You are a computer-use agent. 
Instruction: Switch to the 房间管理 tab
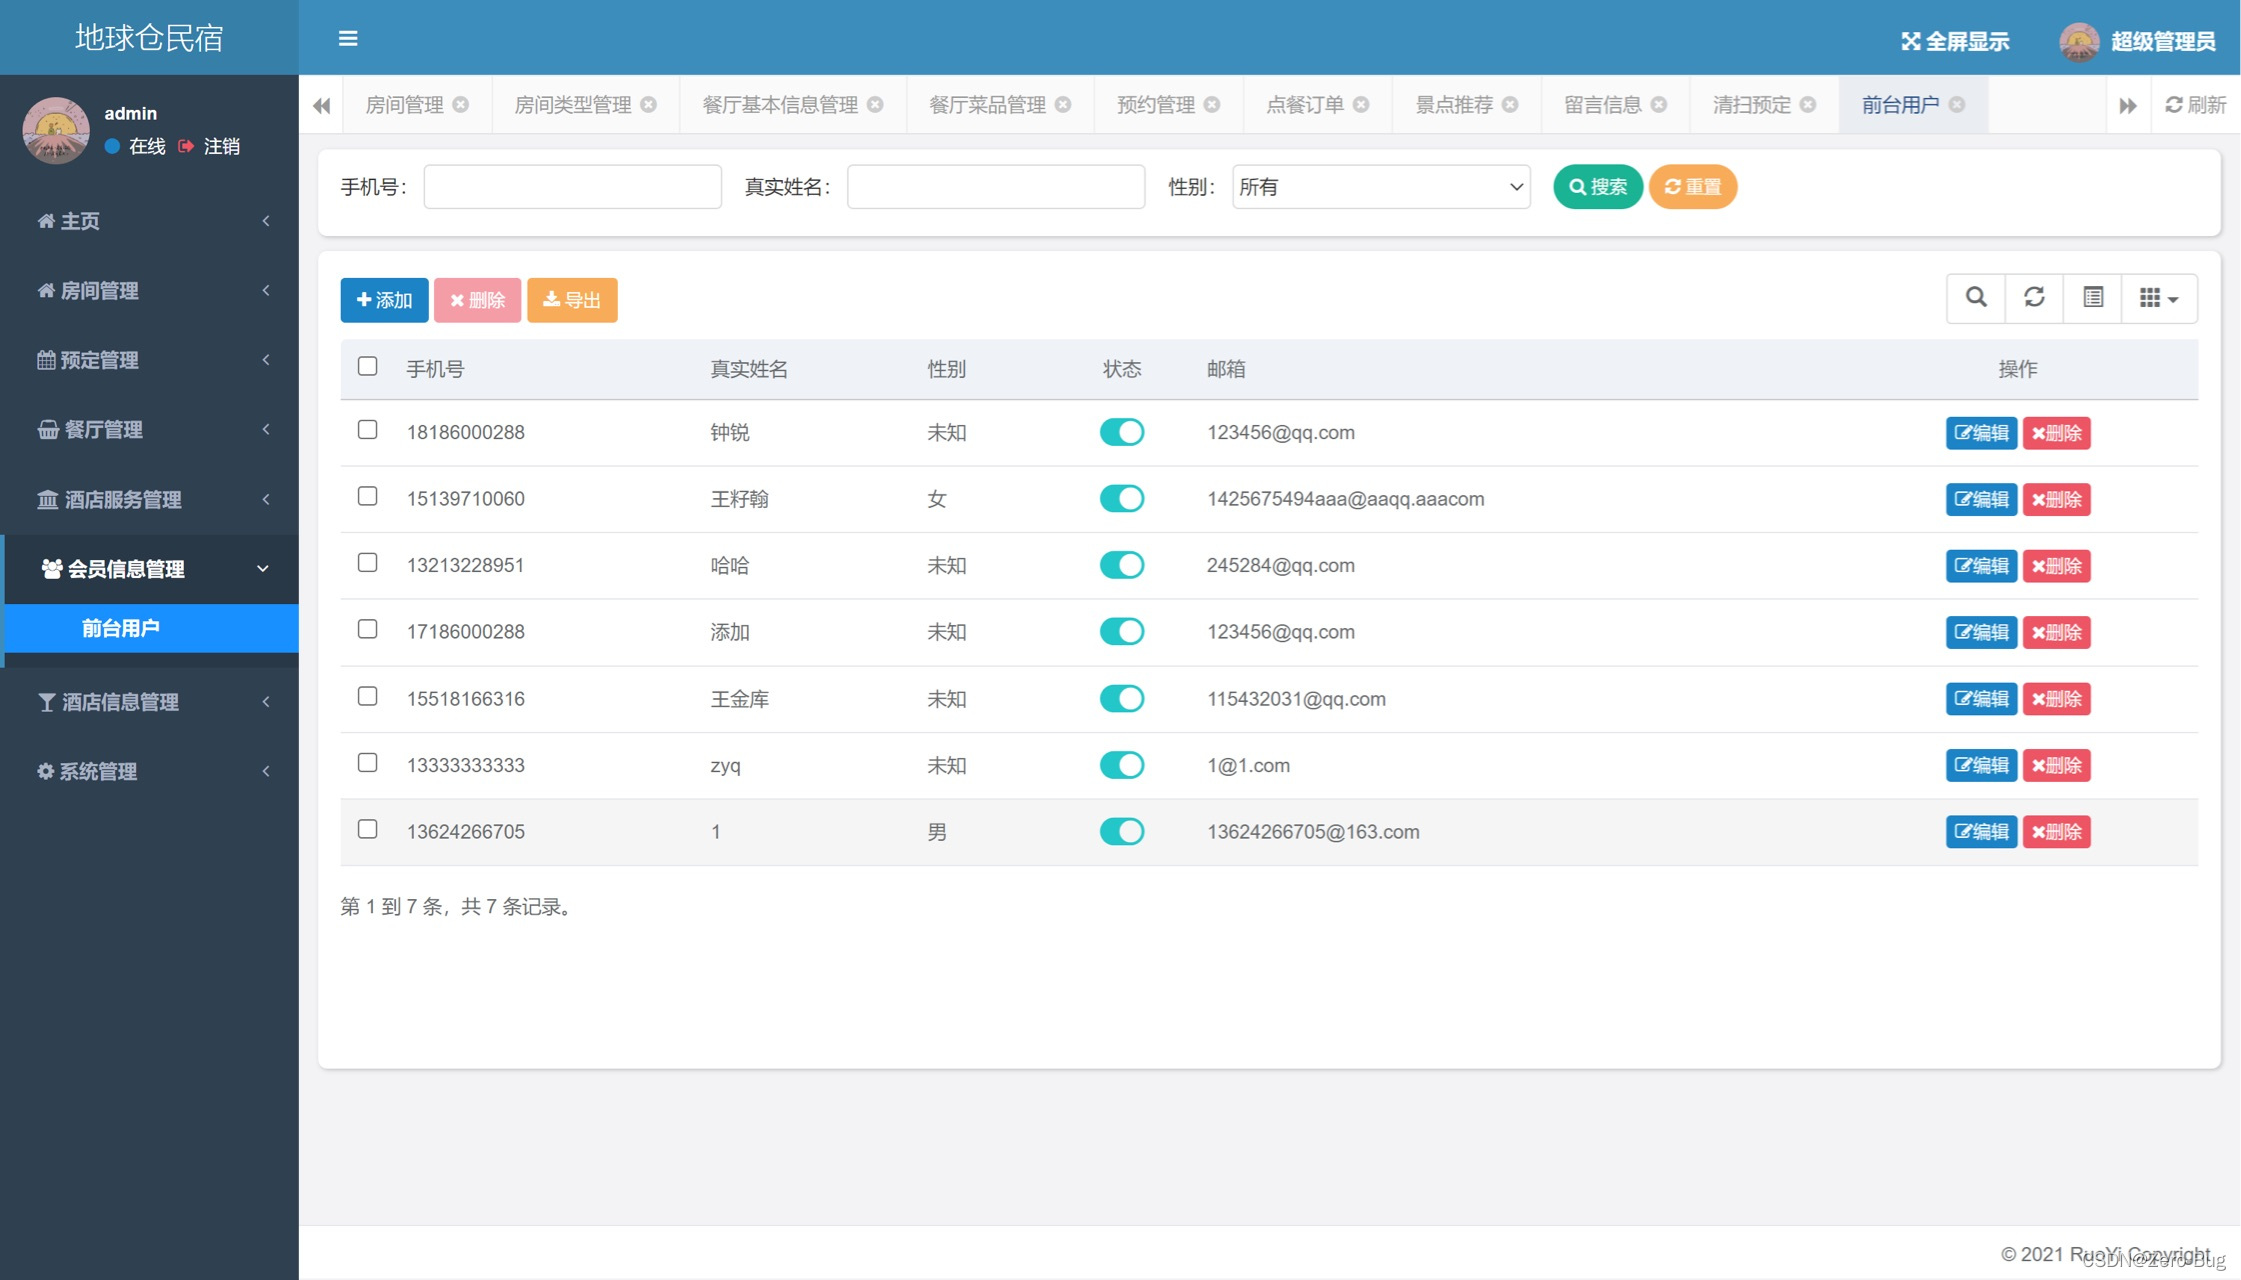405,105
